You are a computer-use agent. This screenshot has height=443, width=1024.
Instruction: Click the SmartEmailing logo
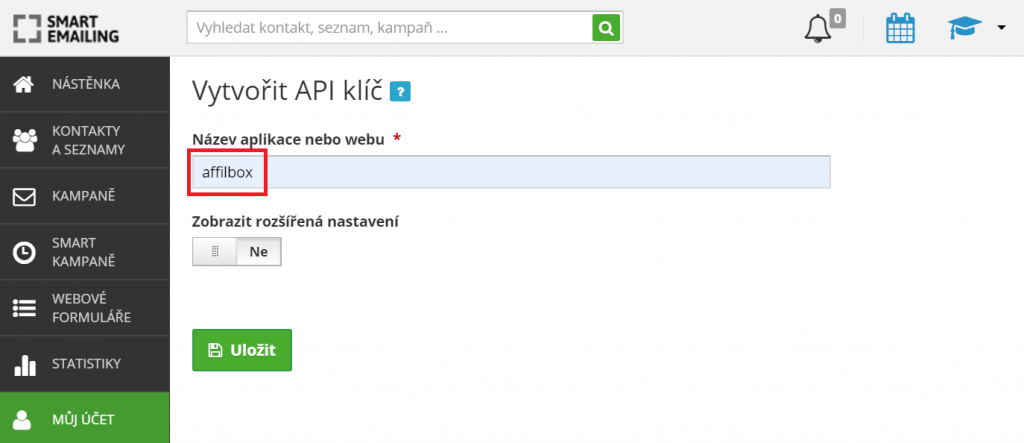pyautogui.click(x=66, y=28)
